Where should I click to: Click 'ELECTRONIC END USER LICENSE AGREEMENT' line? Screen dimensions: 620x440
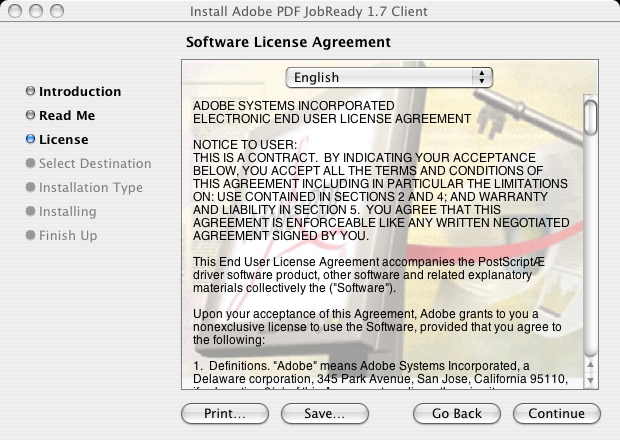coord(332,119)
